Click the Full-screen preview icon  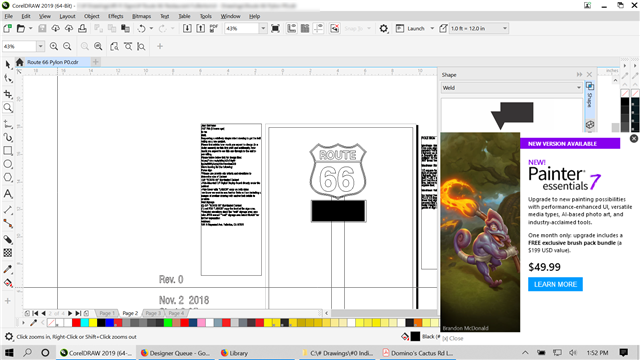coord(275,29)
